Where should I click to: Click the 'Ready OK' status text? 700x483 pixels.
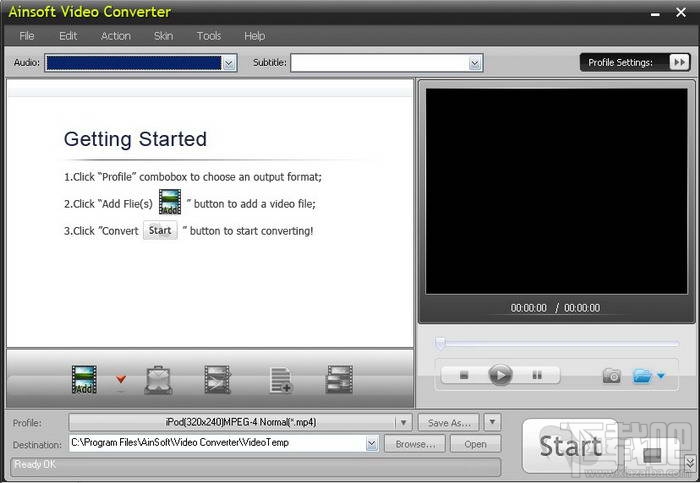pyautogui.click(x=35, y=464)
